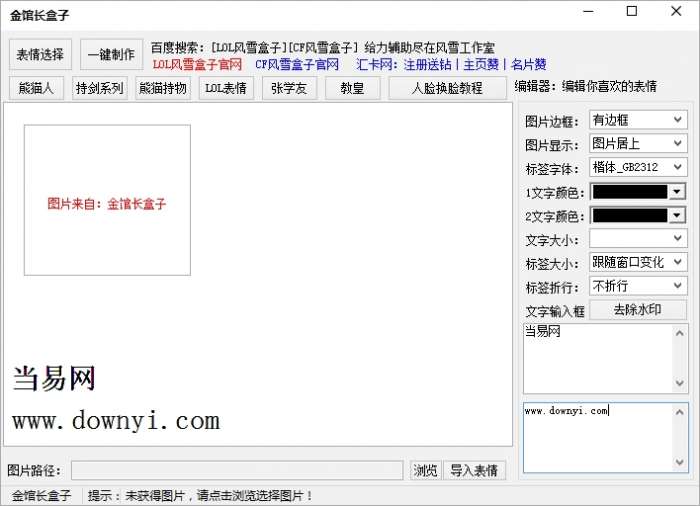
Task: Click the 图片来自：金馆长盒子 preview thumbnail
Action: coord(107,200)
